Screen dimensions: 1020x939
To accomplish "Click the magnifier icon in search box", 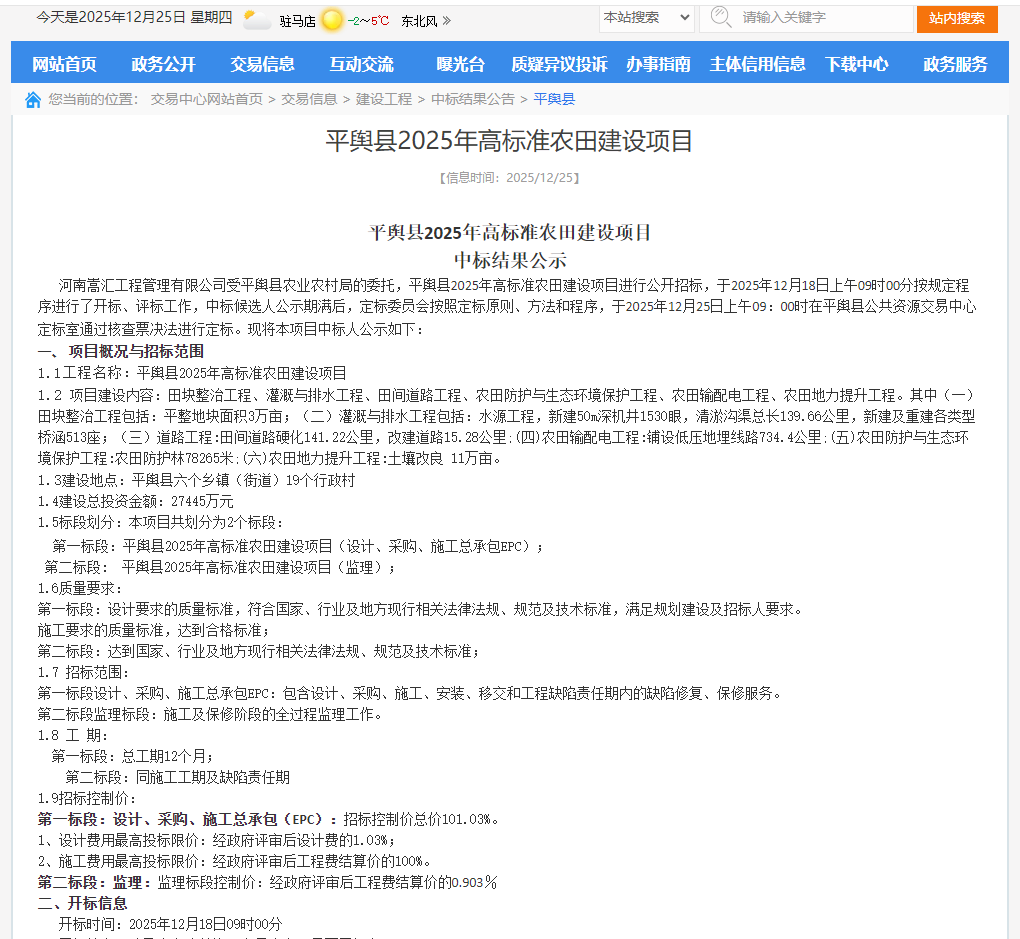I will [x=720, y=18].
